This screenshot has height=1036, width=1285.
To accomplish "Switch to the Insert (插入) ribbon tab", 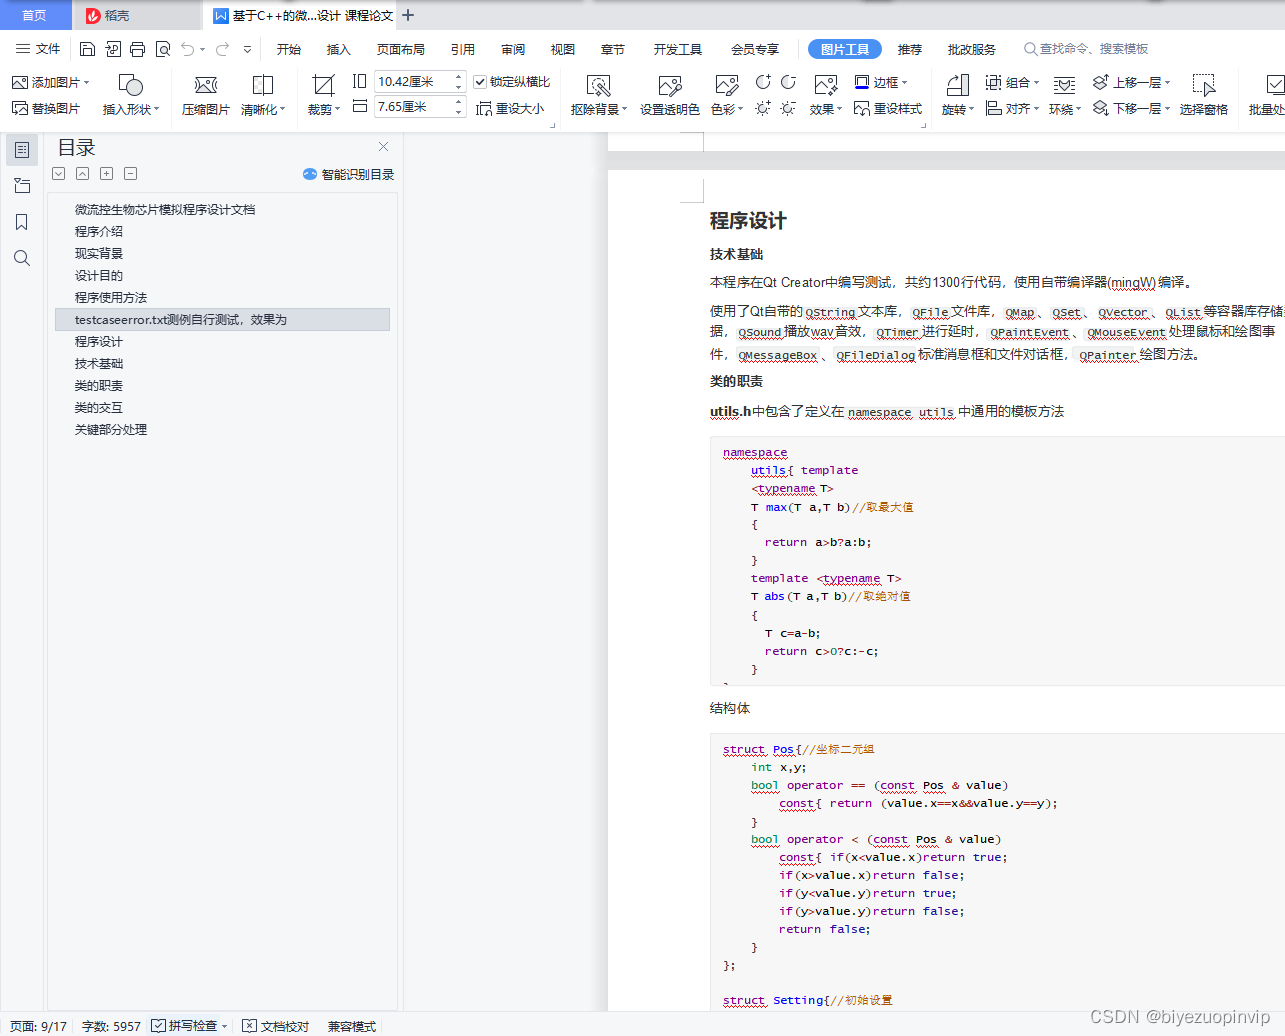I will click(338, 49).
